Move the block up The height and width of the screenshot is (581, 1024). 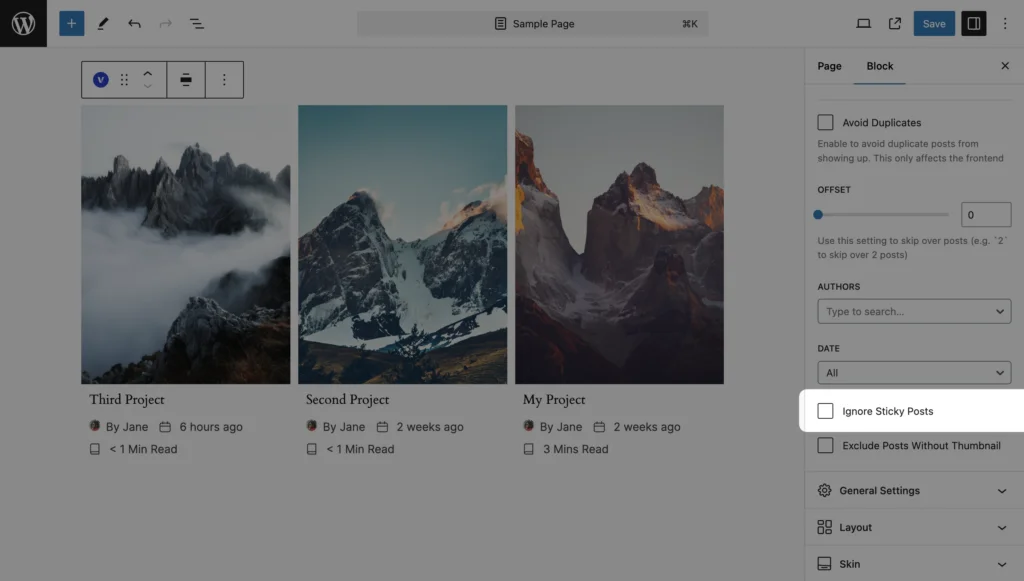148,73
